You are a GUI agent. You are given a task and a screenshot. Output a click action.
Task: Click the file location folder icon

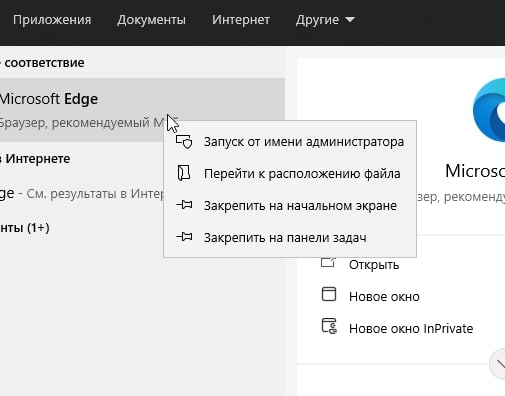coord(184,173)
